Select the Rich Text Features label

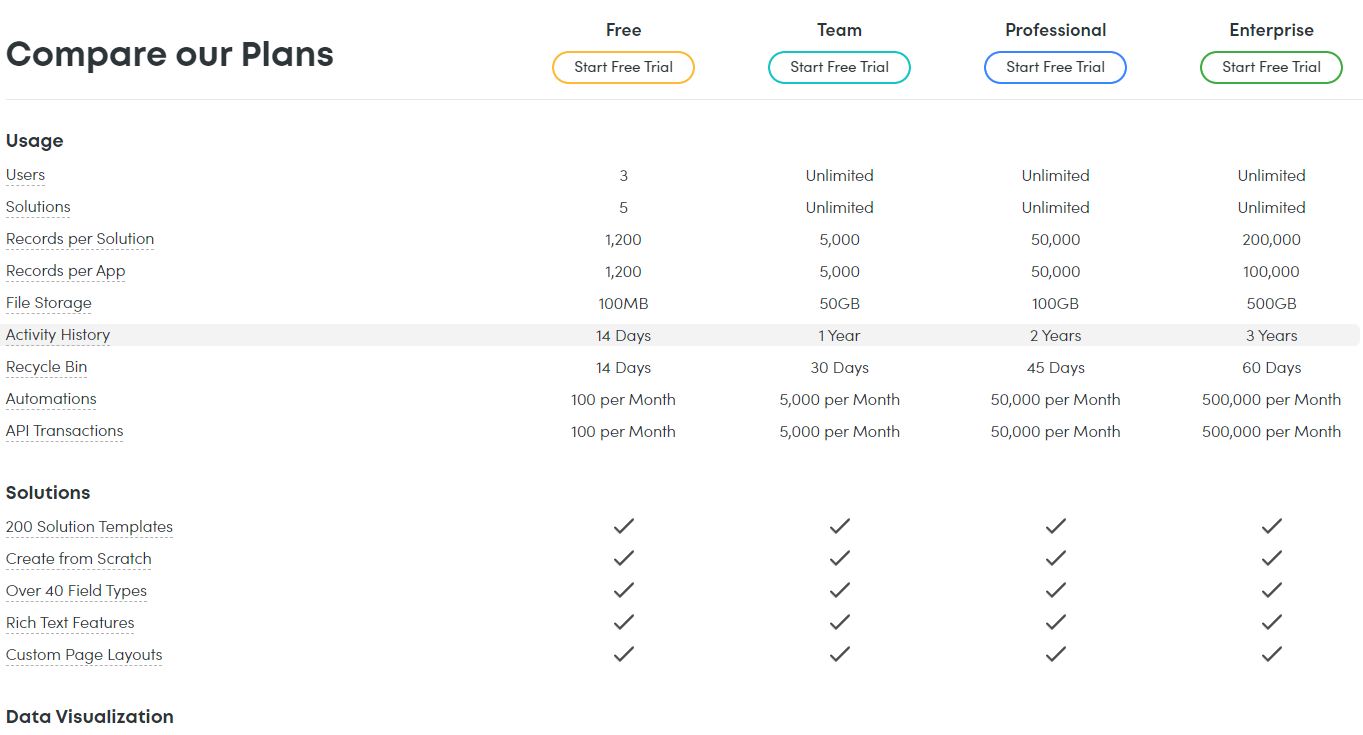(70, 623)
